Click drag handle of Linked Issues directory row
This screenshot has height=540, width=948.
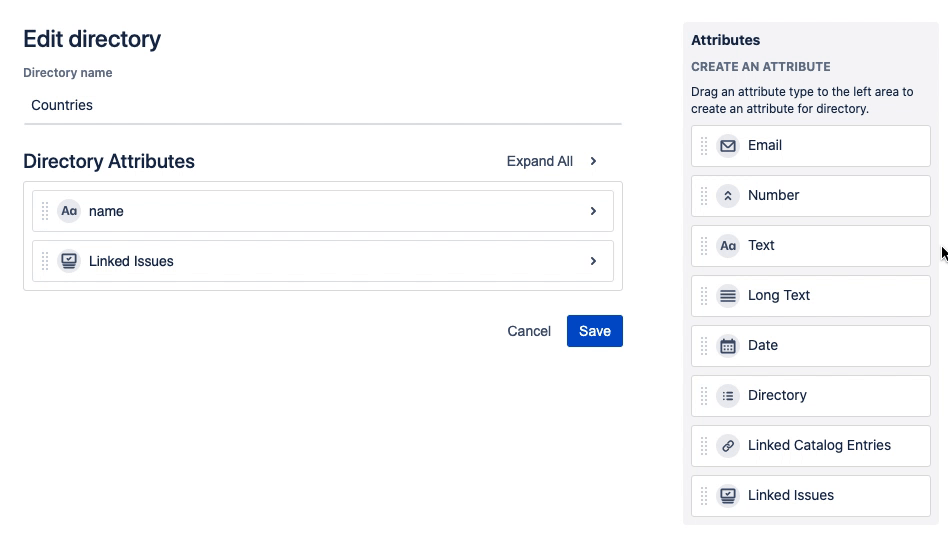[45, 262]
